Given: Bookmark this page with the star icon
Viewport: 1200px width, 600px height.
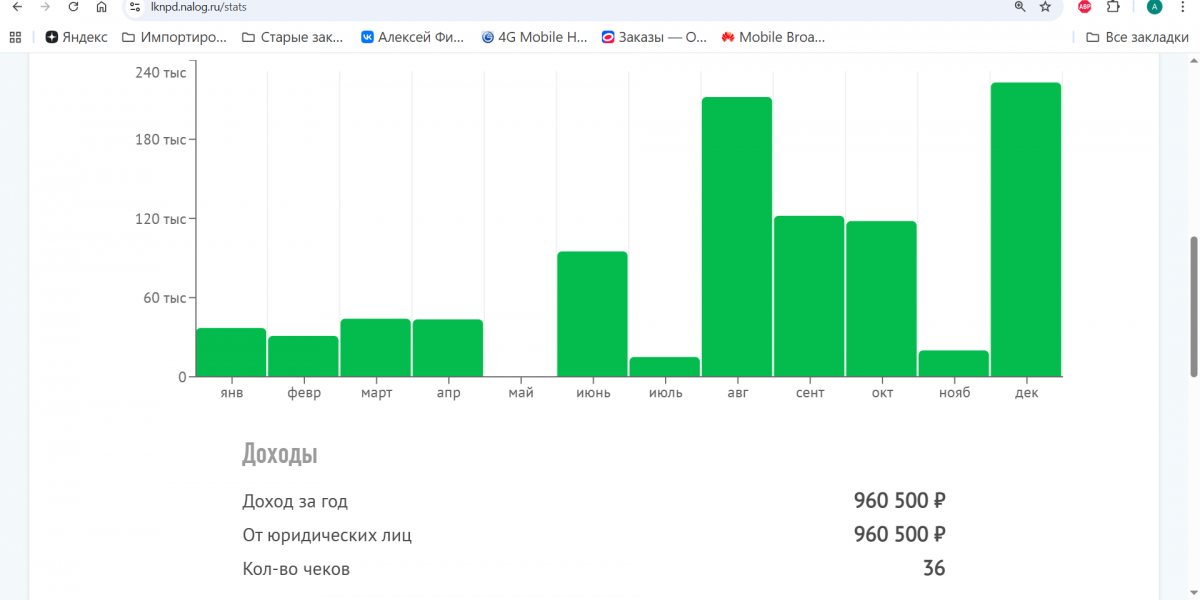Looking at the screenshot, I should pos(1046,7).
